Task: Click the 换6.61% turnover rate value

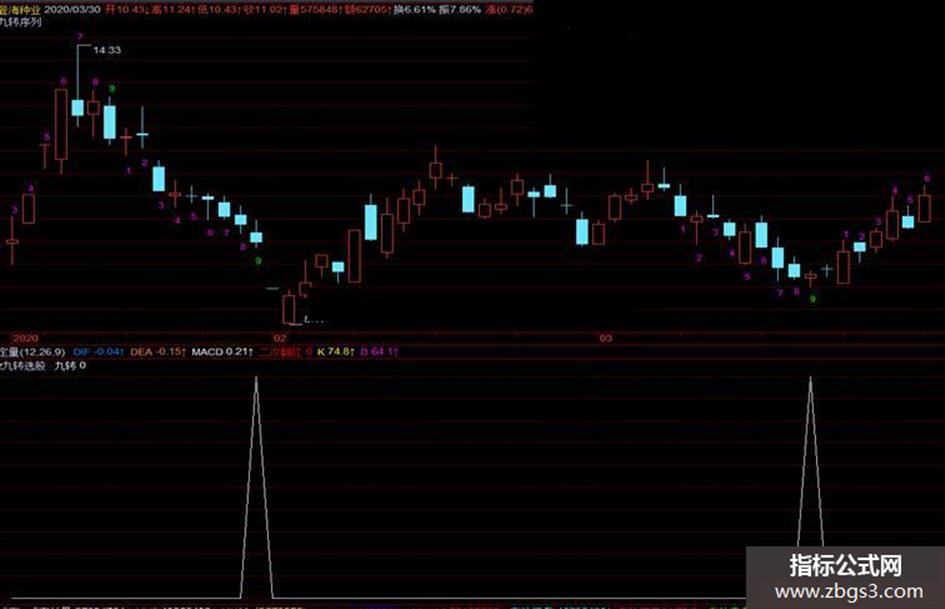Action: 415,10
